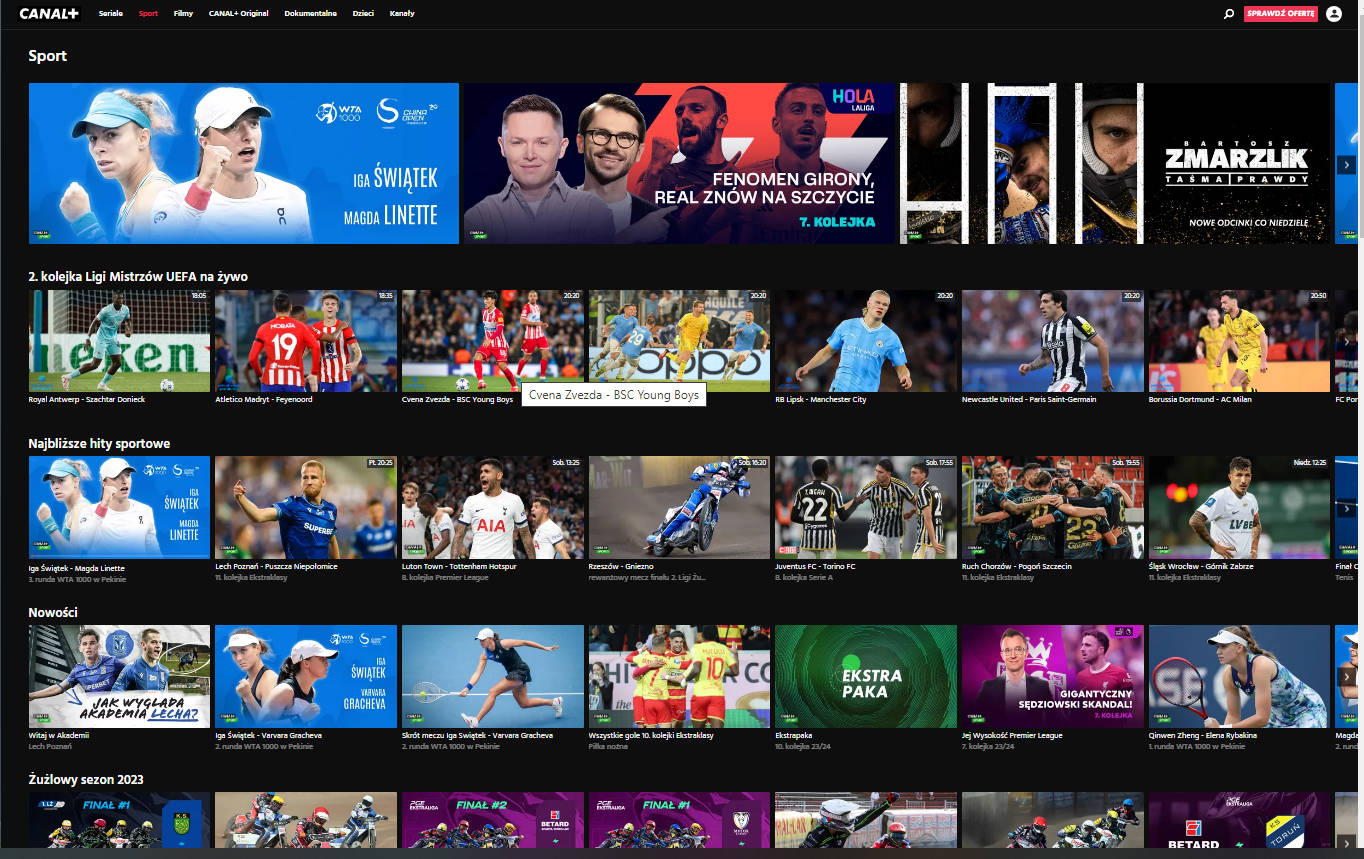This screenshot has width=1364, height=859.
Task: Click the Sport page title
Action: click(x=48, y=56)
